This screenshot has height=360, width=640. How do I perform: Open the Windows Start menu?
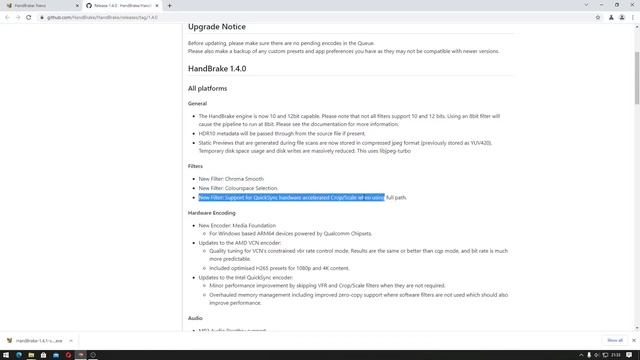pos(6,355)
